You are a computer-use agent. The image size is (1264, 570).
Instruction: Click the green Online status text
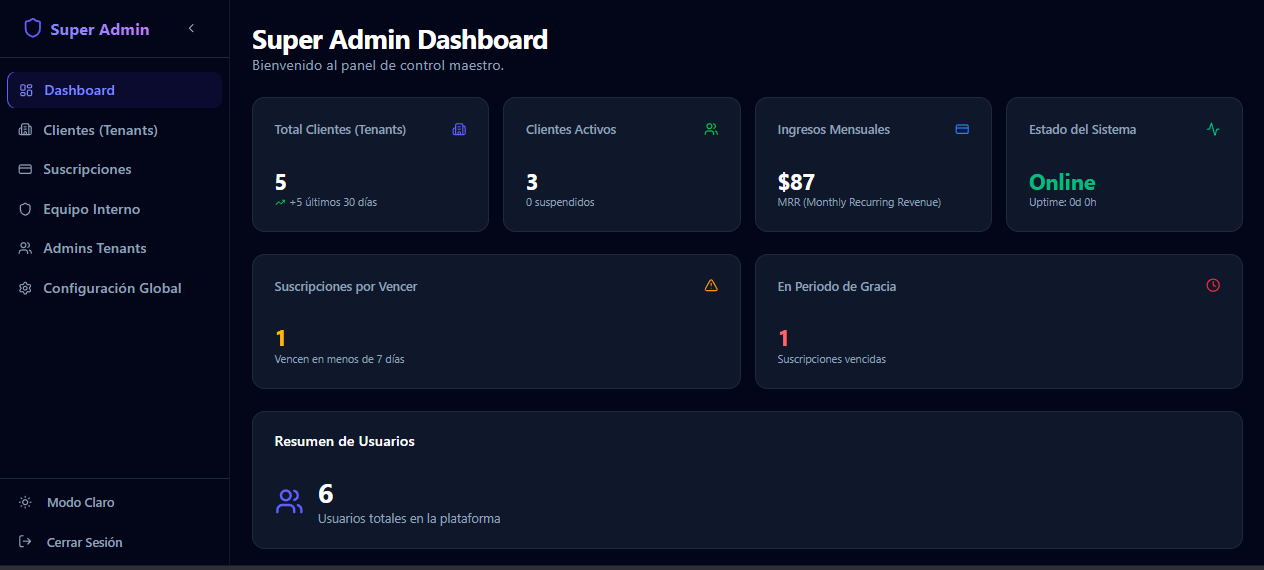tap(1062, 182)
